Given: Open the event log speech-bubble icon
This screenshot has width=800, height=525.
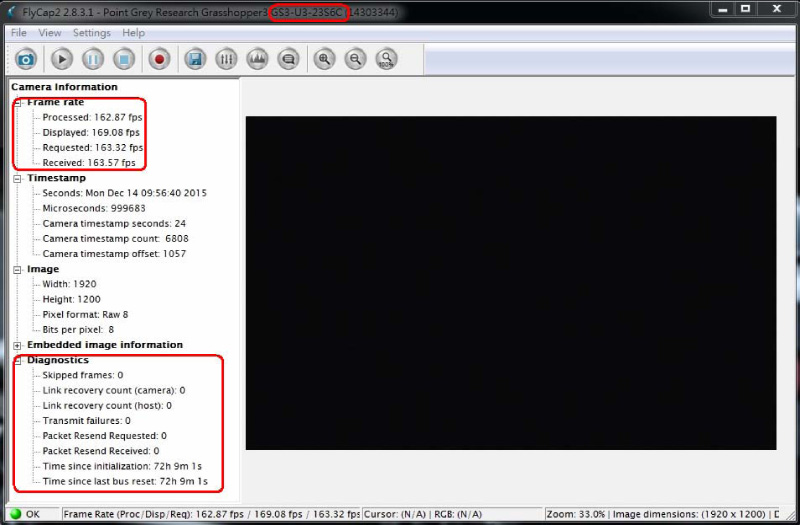Looking at the screenshot, I should (x=288, y=59).
